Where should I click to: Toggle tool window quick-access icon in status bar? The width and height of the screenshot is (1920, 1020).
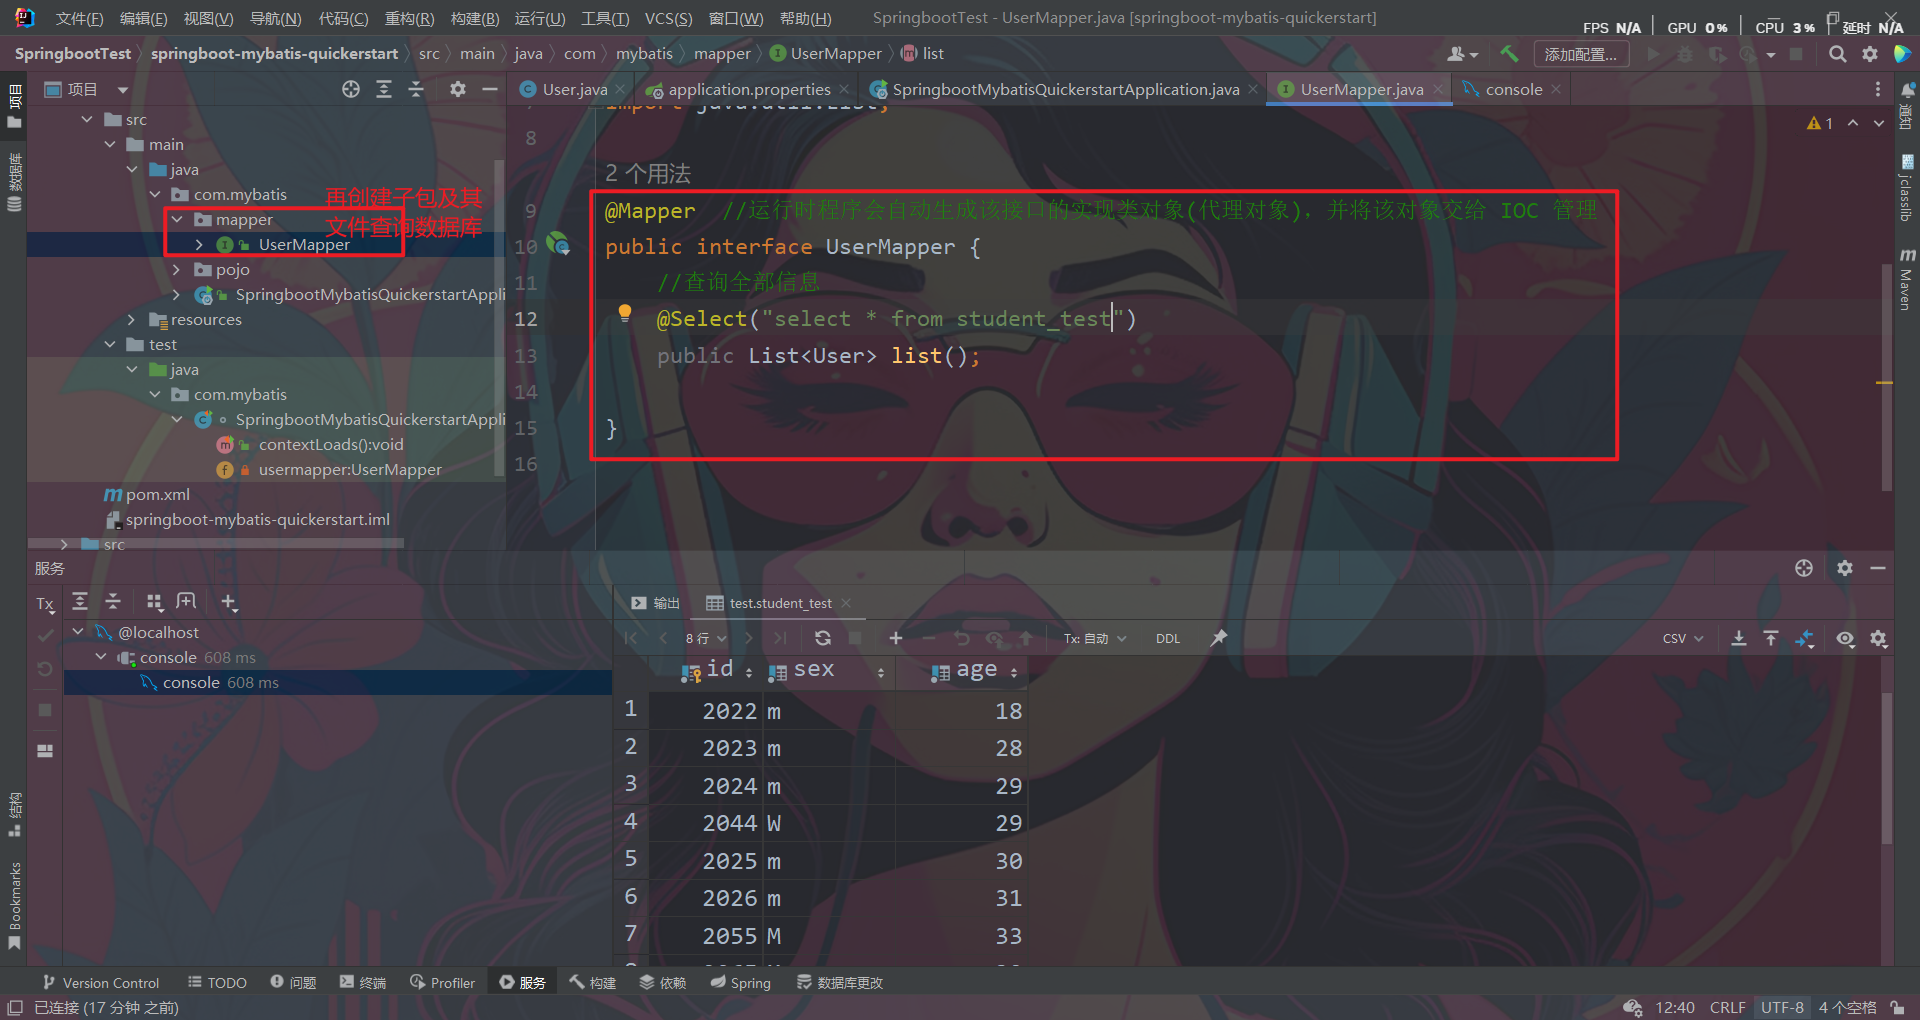14,1007
